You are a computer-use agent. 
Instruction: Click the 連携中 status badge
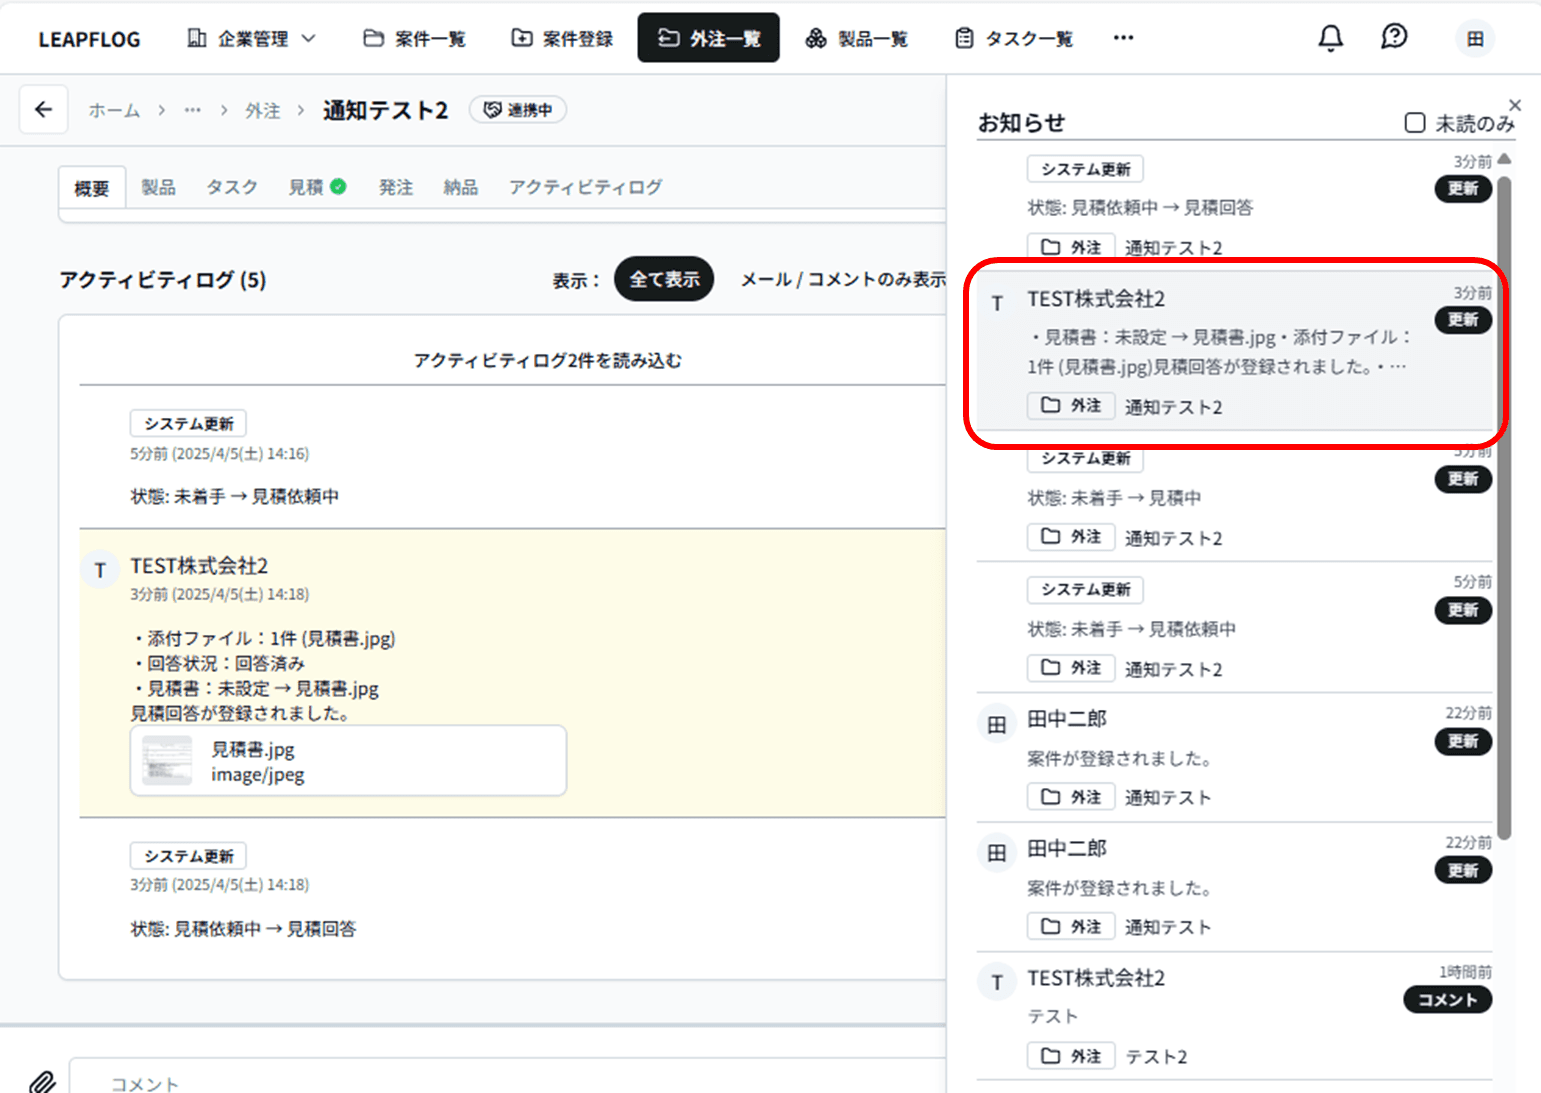(517, 110)
